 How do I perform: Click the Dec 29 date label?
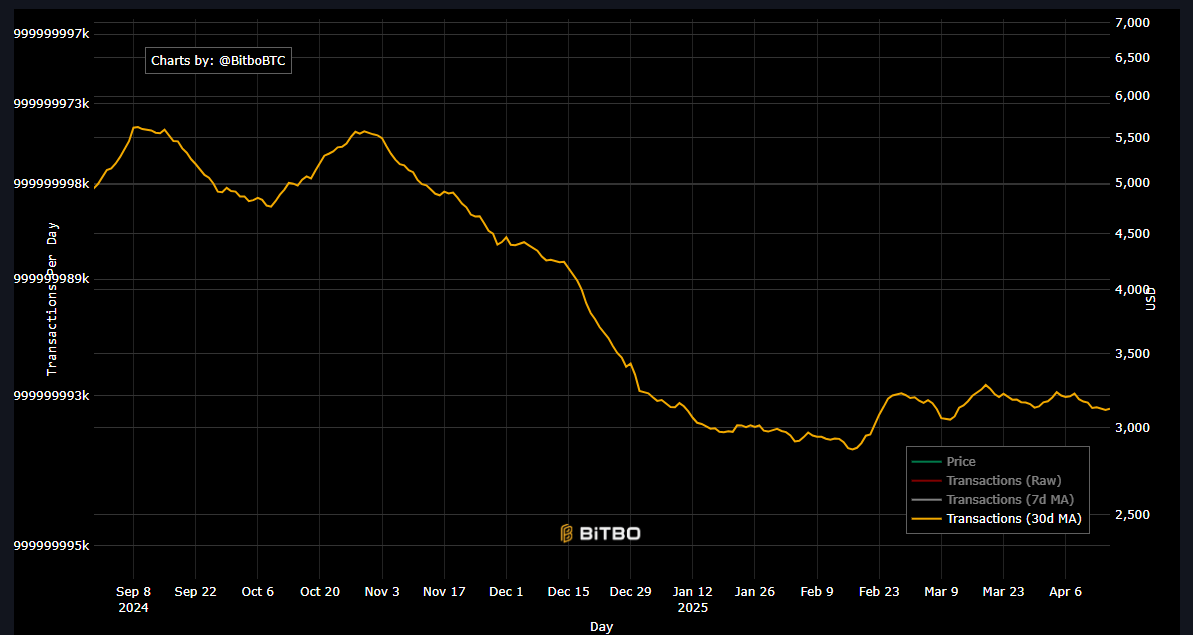631,592
